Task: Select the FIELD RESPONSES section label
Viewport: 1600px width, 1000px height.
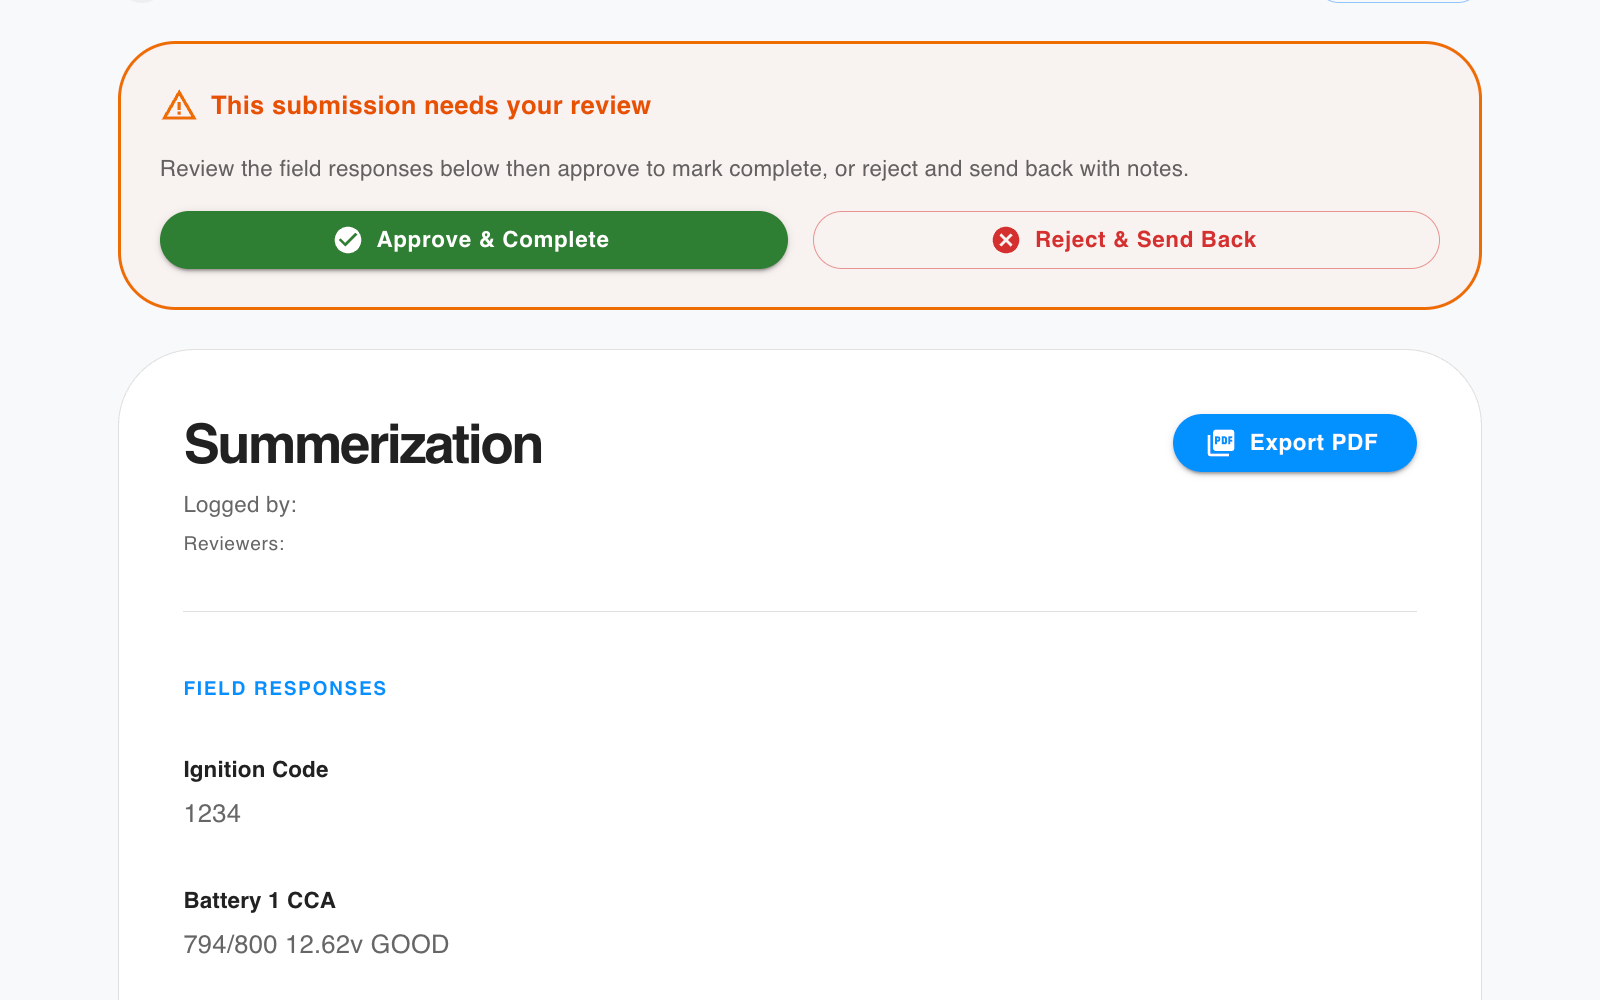Action: tap(285, 688)
